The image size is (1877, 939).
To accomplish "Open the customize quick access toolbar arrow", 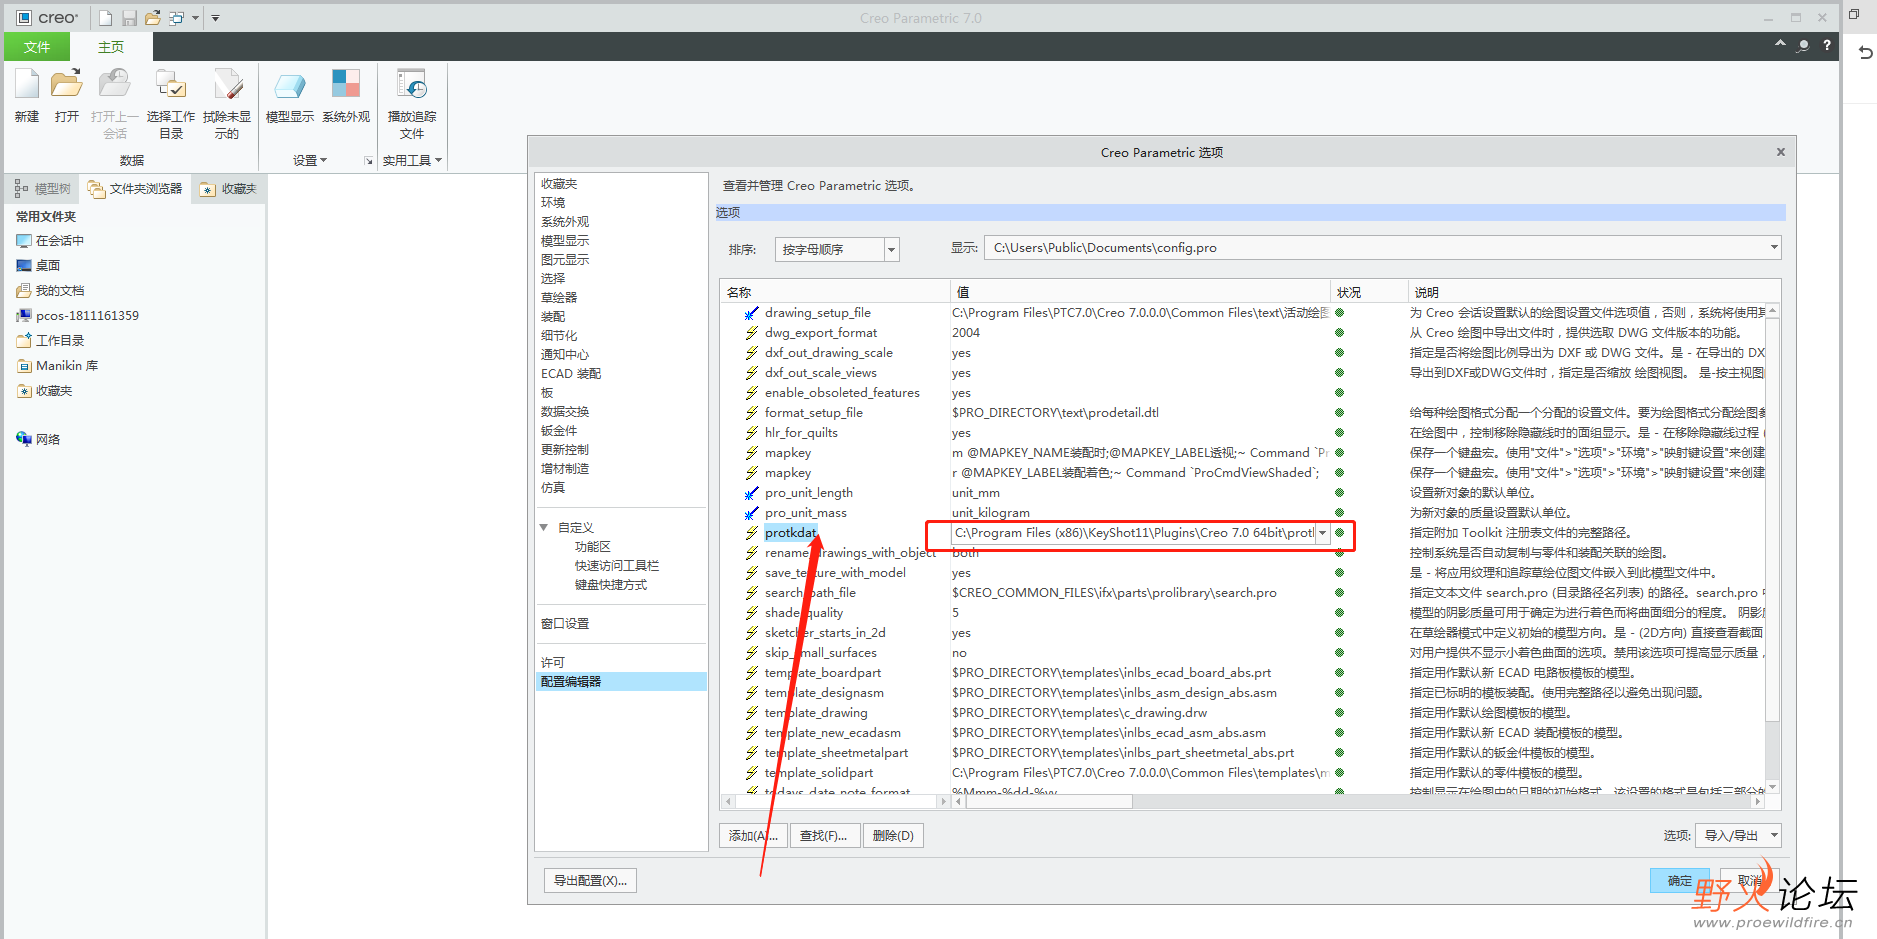I will tap(215, 18).
